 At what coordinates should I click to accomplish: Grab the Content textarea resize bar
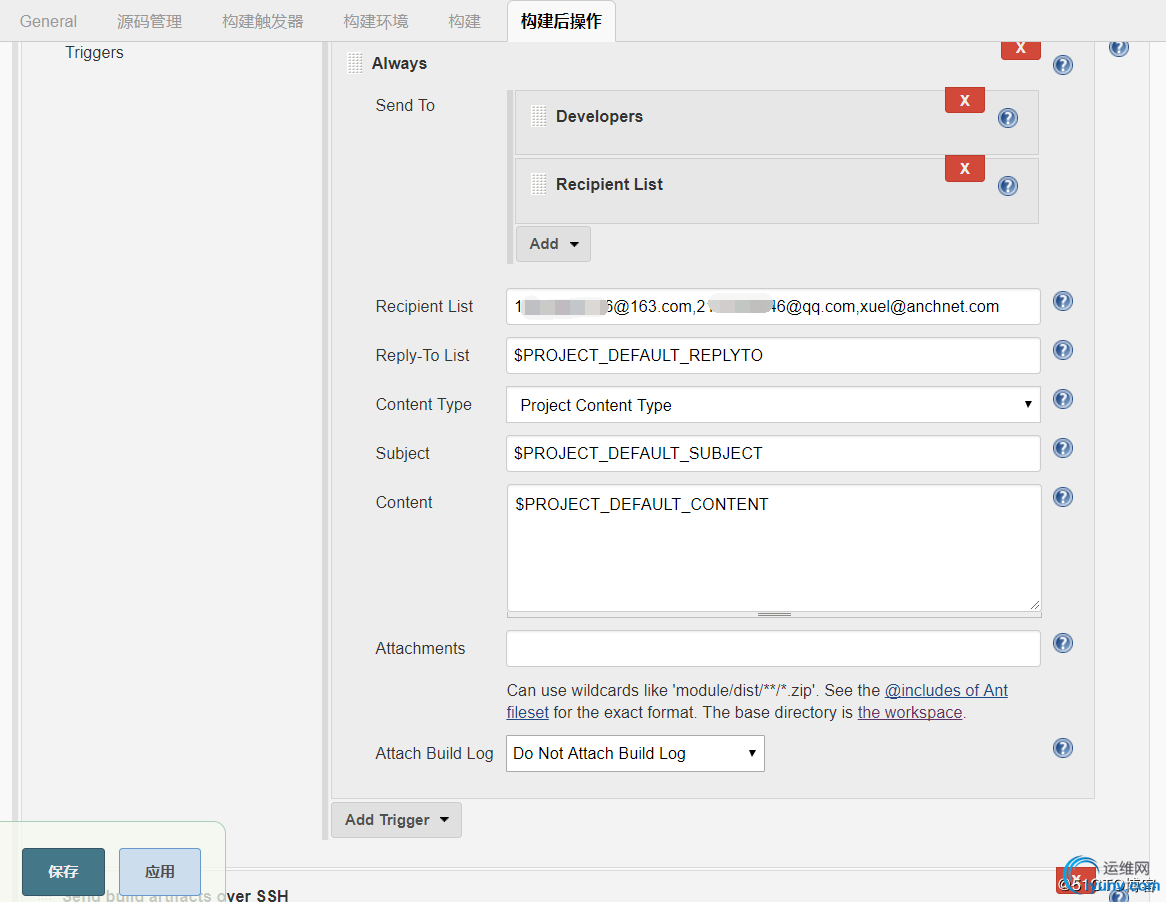click(x=774, y=615)
